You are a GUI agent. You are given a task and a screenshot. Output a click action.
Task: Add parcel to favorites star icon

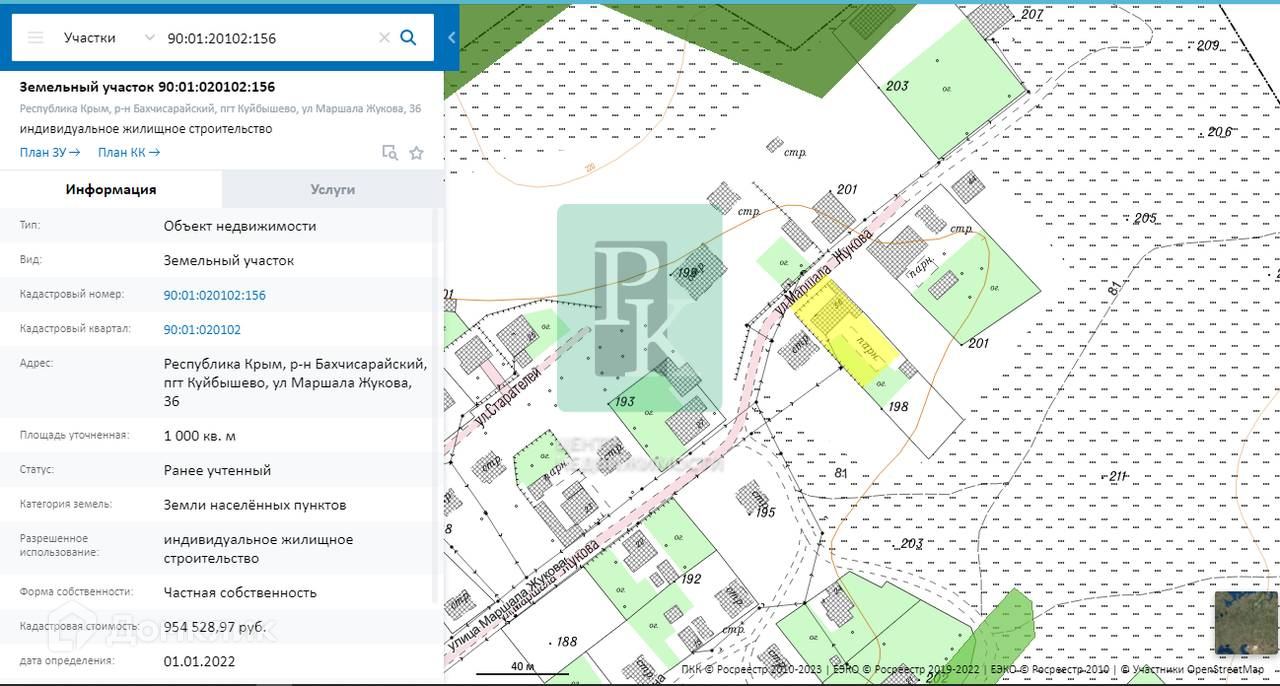[x=417, y=153]
